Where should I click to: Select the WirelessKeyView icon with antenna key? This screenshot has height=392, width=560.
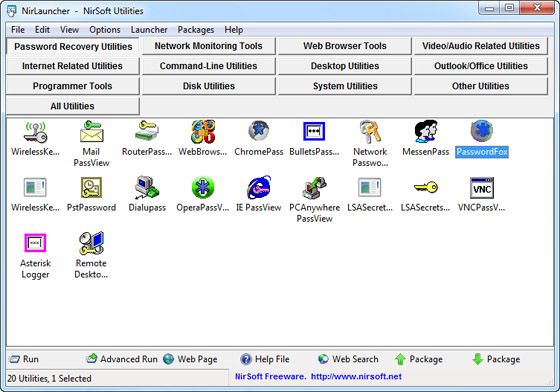coord(35,132)
